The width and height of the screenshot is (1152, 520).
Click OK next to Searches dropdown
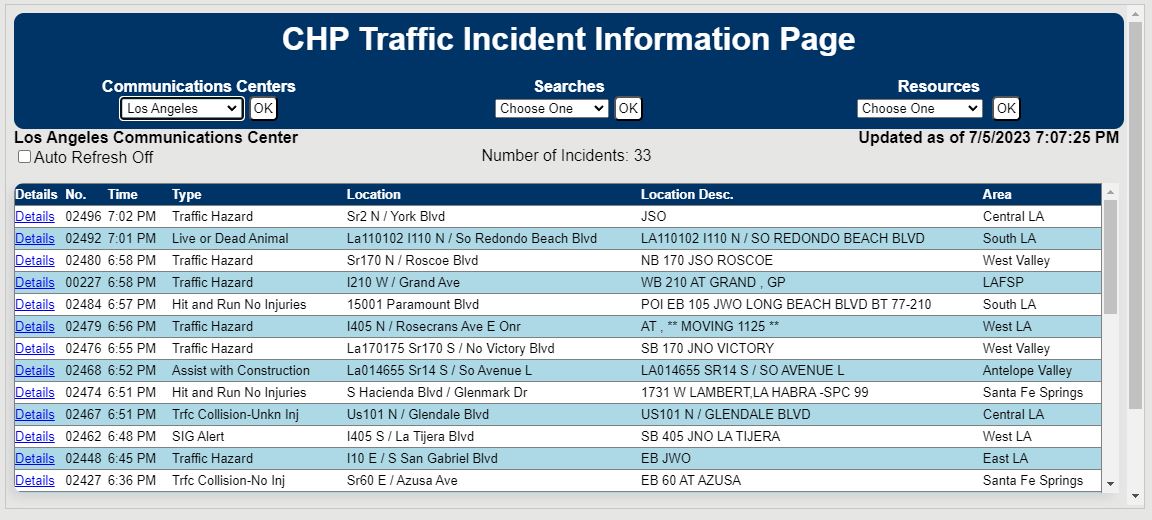627,109
